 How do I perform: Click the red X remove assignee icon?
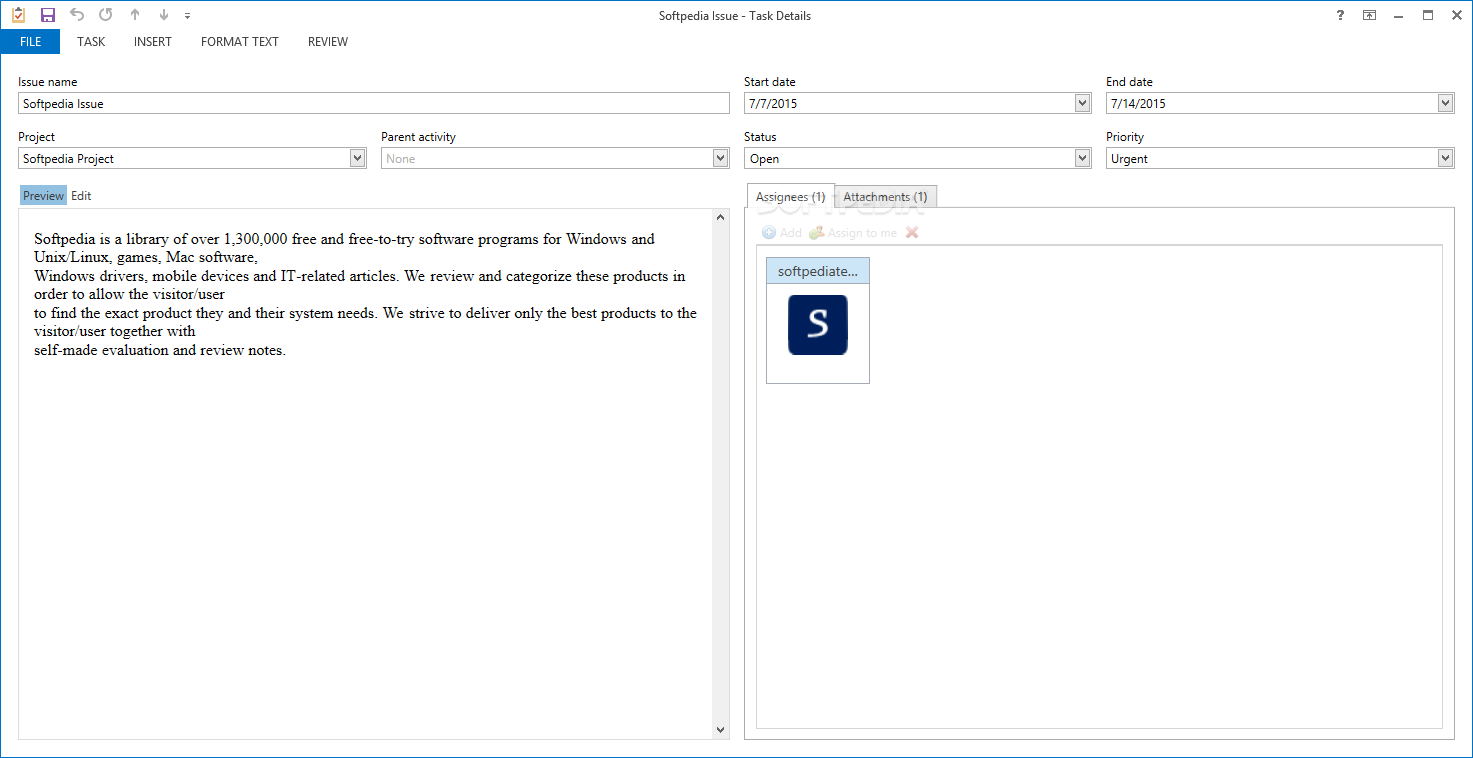[x=912, y=233]
